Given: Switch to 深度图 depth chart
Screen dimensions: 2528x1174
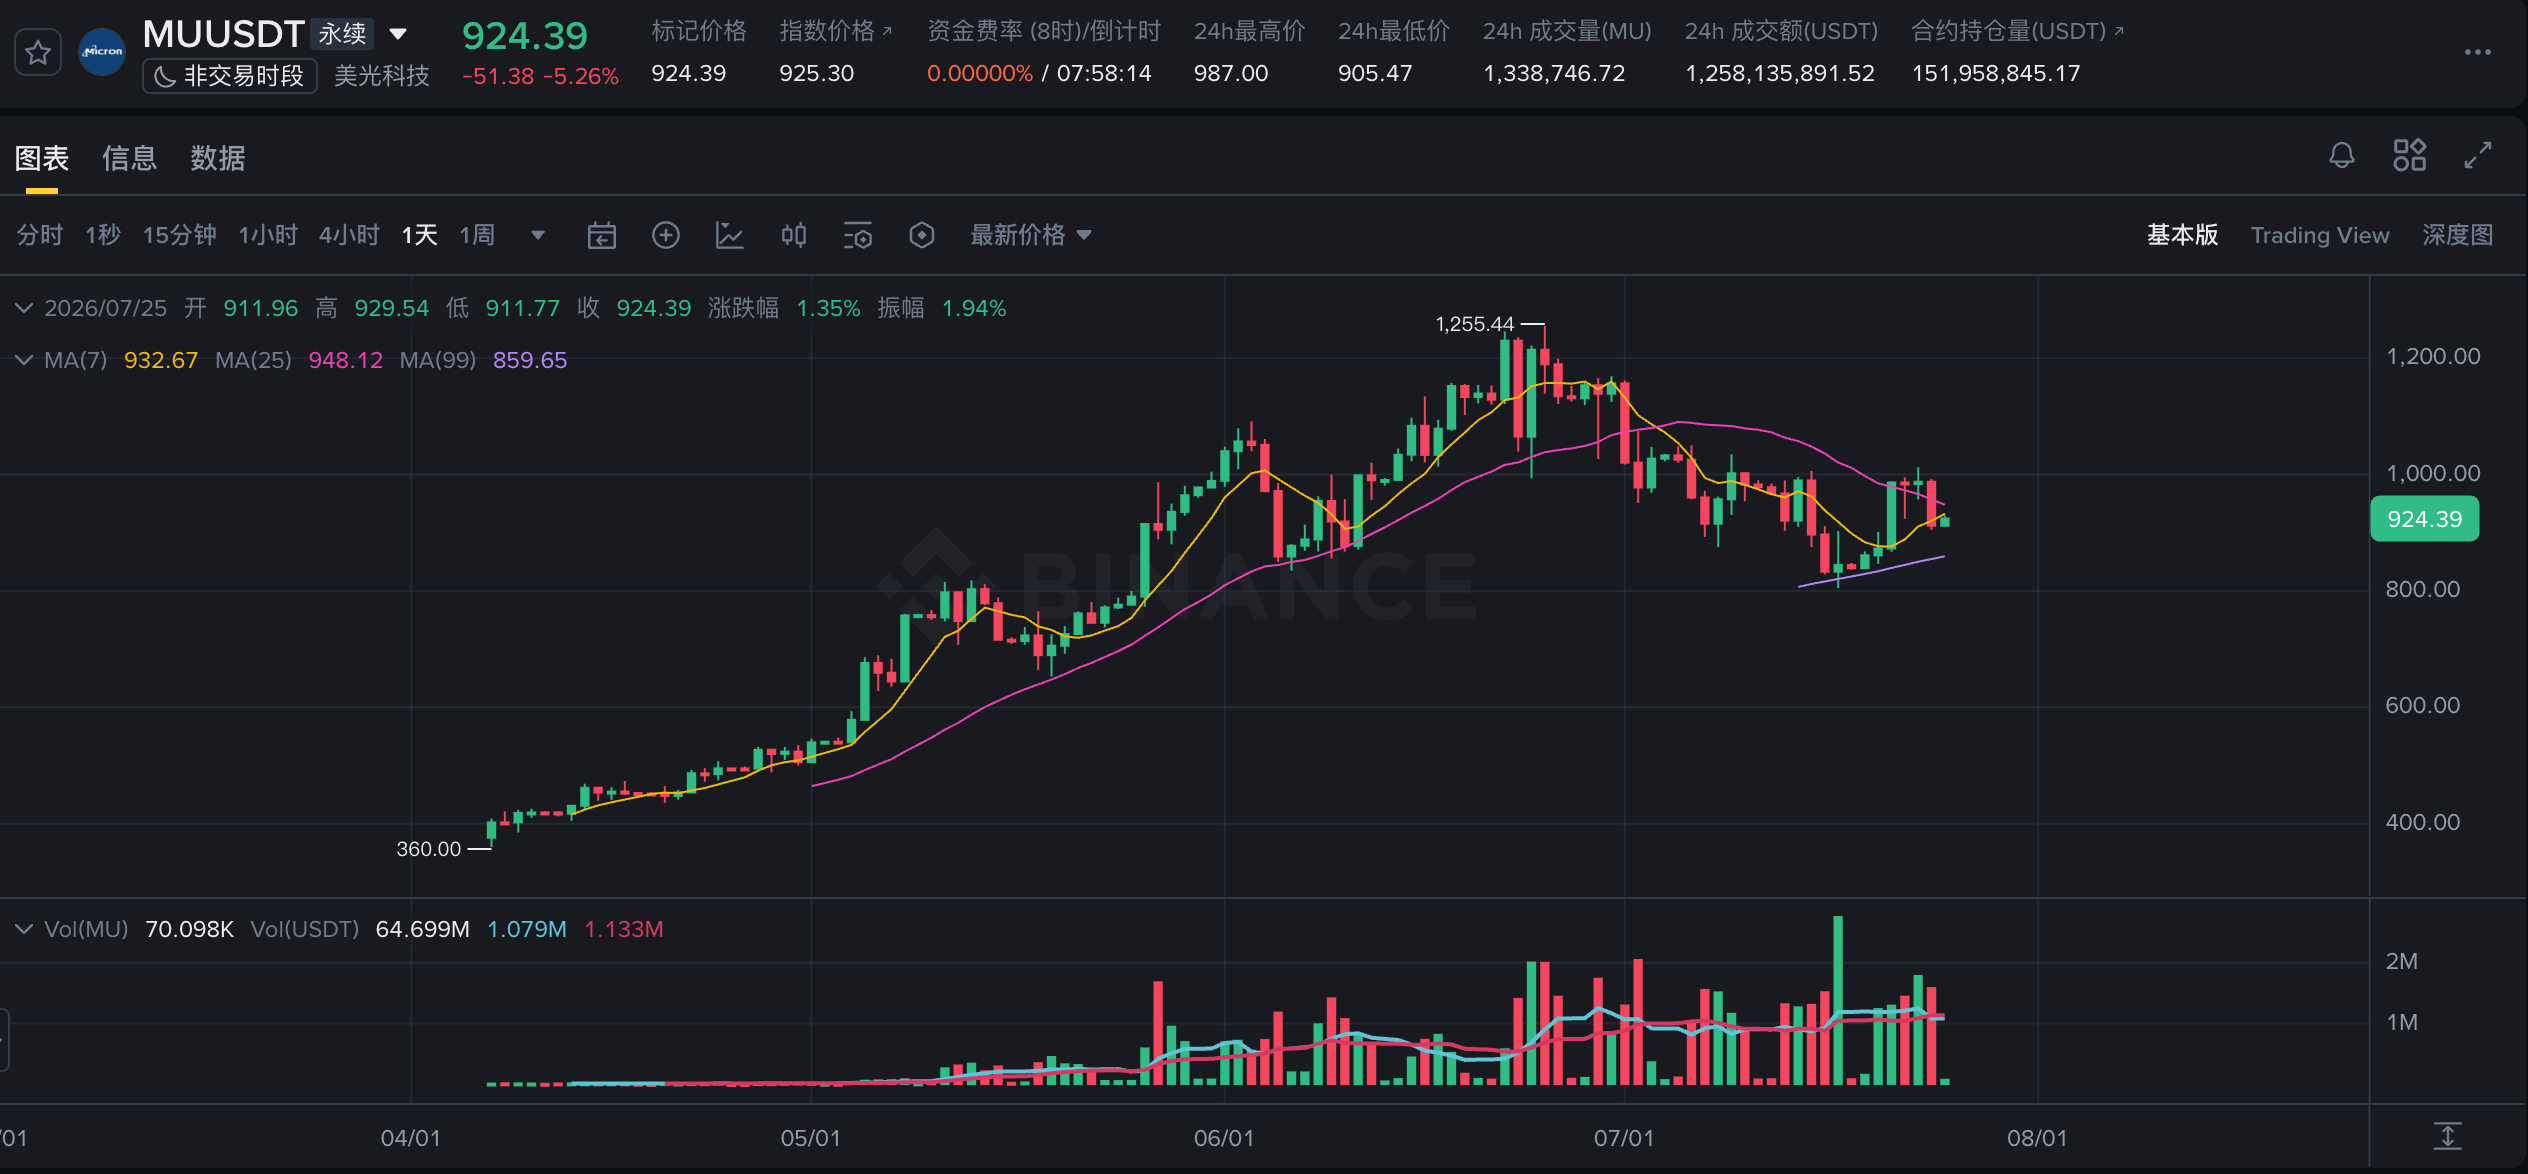Looking at the screenshot, I should pyautogui.click(x=2457, y=235).
